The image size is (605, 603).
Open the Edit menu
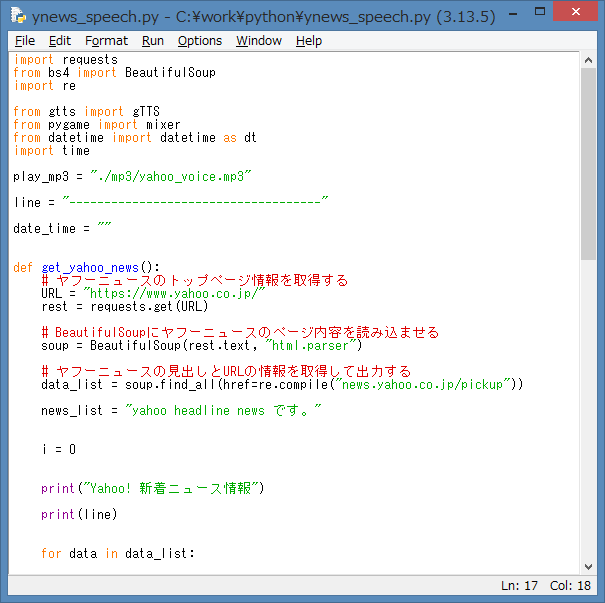[60, 41]
